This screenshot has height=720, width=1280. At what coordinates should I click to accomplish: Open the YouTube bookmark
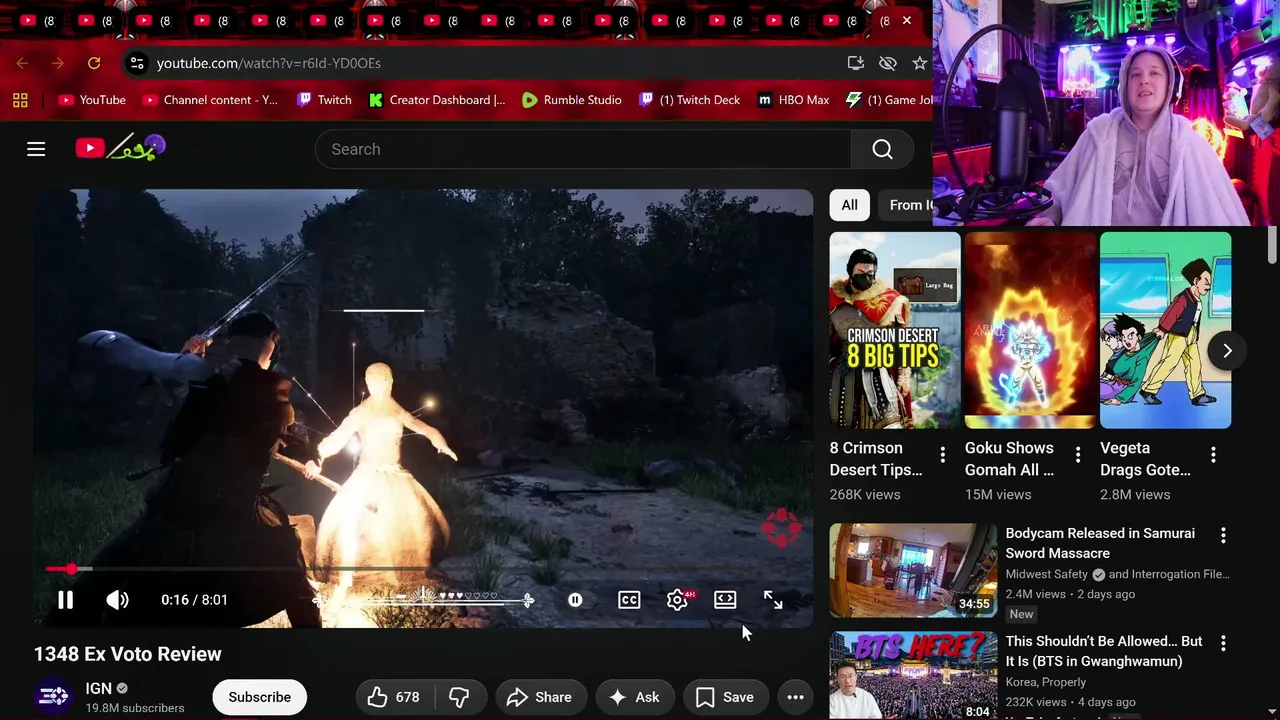click(x=92, y=100)
